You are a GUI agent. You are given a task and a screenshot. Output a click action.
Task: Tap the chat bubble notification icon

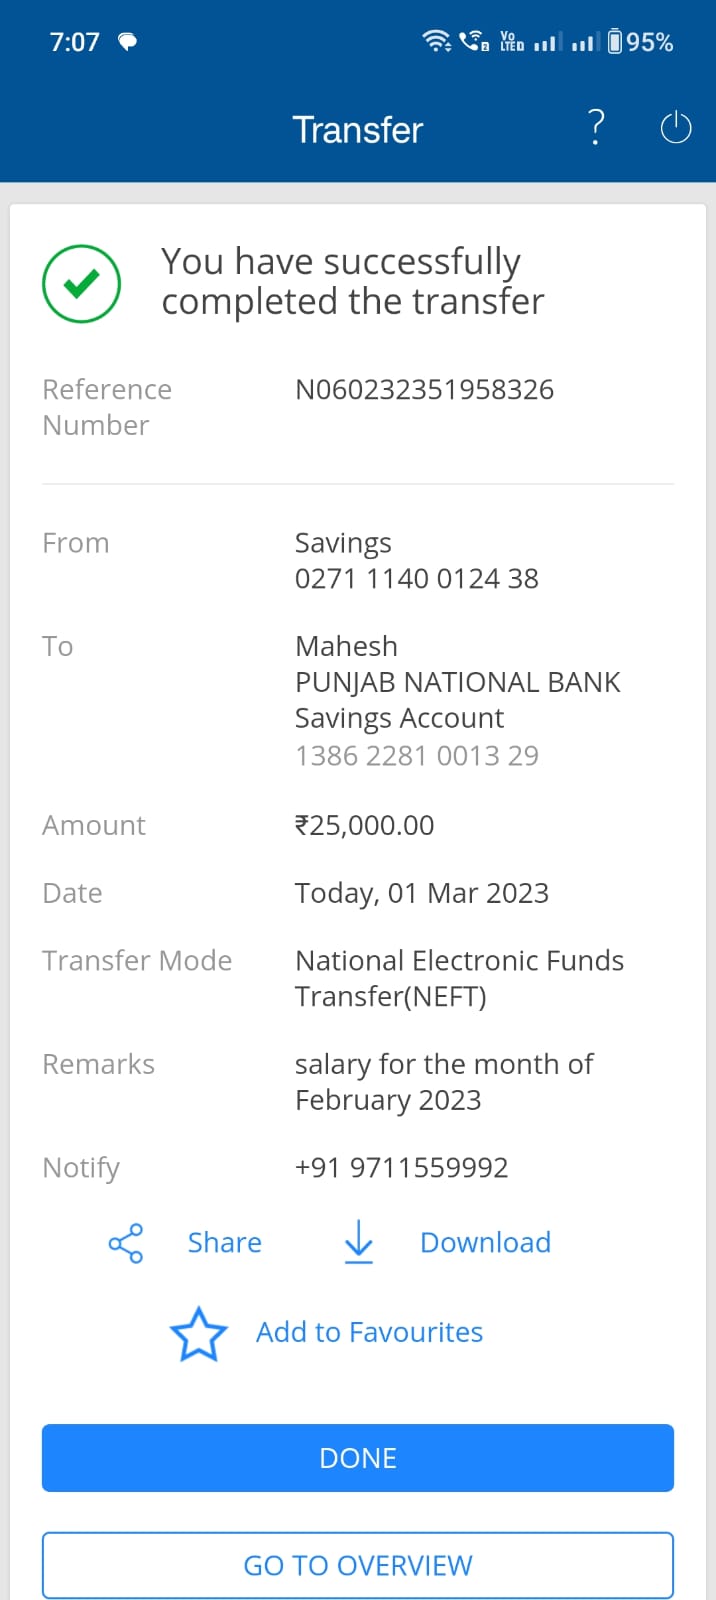click(x=127, y=42)
